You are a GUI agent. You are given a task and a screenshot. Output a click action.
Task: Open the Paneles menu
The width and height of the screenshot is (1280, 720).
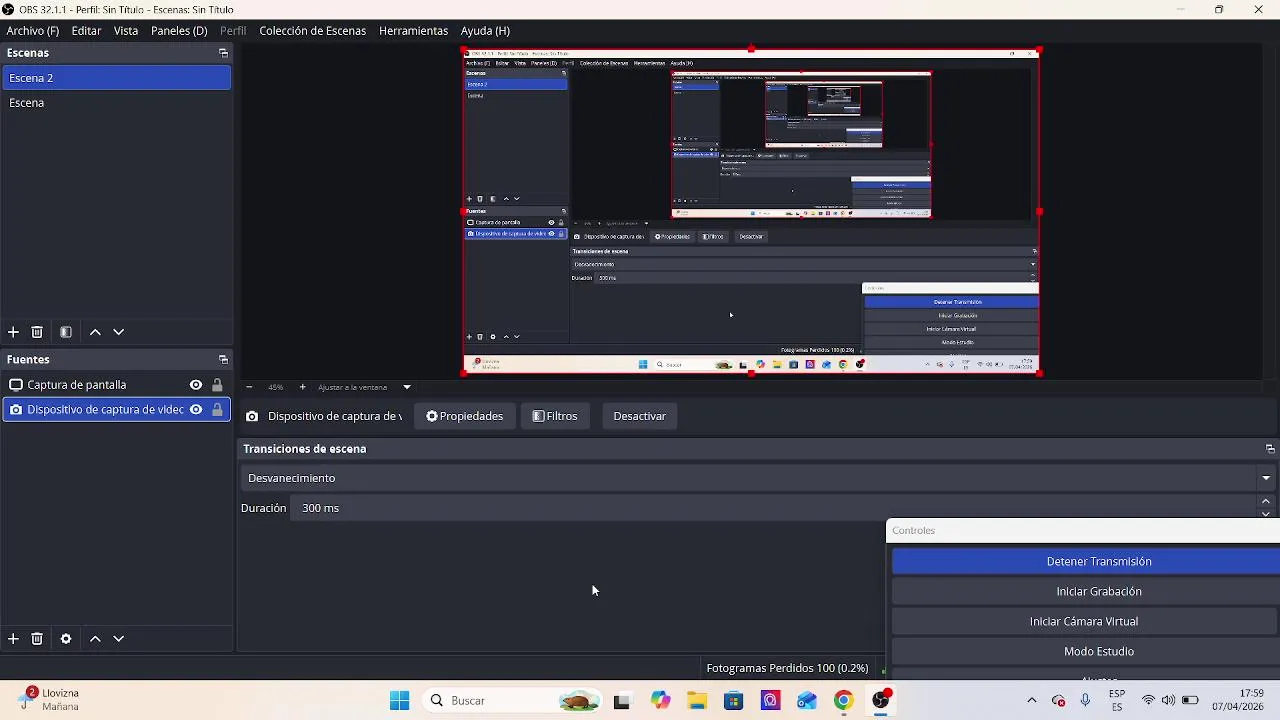tap(179, 31)
